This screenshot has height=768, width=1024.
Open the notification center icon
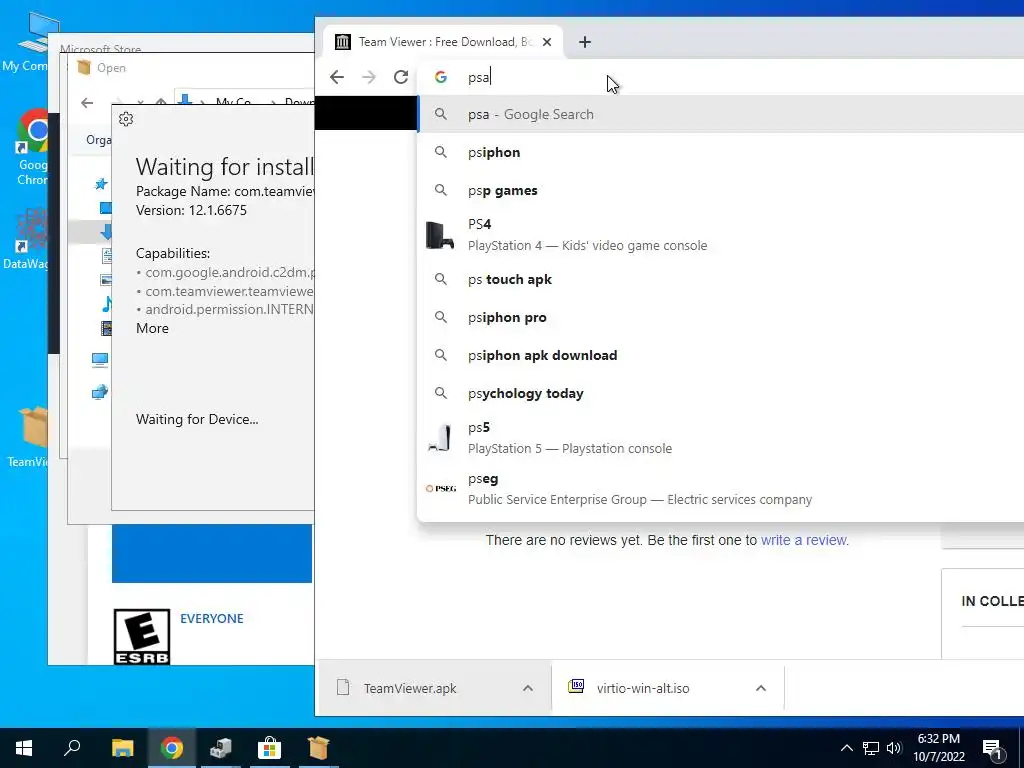click(992, 749)
